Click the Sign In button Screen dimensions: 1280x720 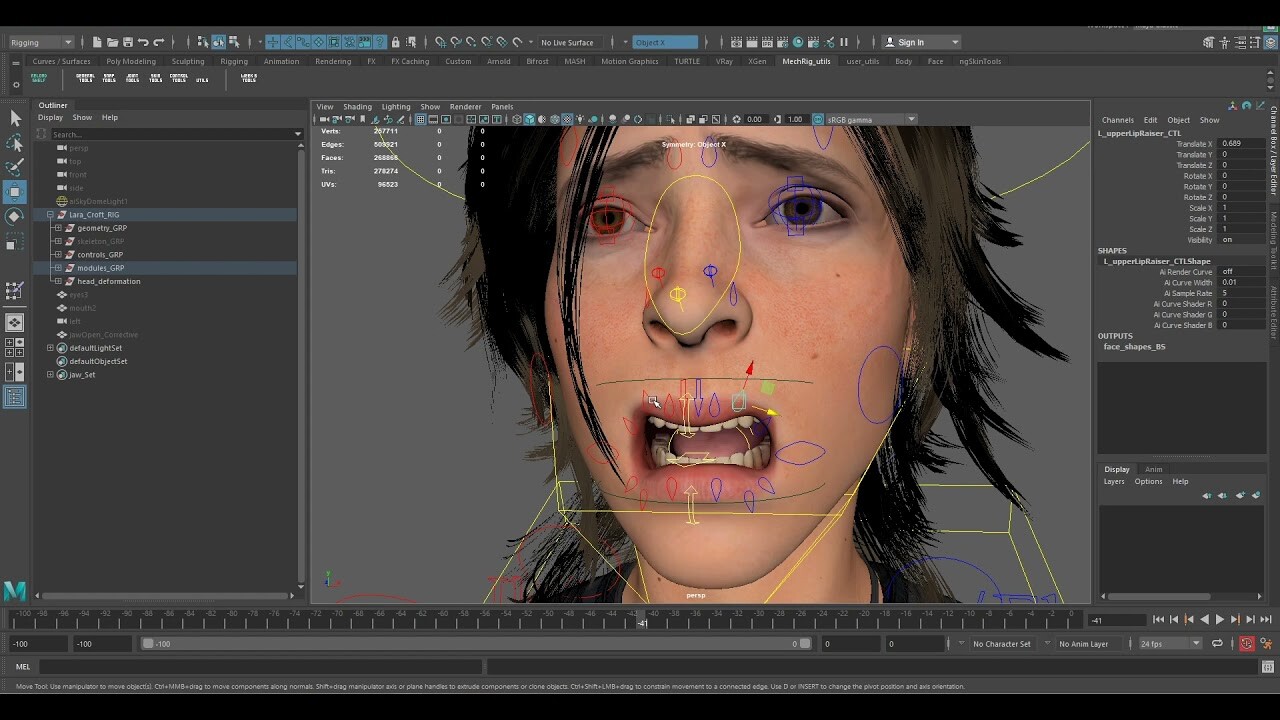[911, 41]
